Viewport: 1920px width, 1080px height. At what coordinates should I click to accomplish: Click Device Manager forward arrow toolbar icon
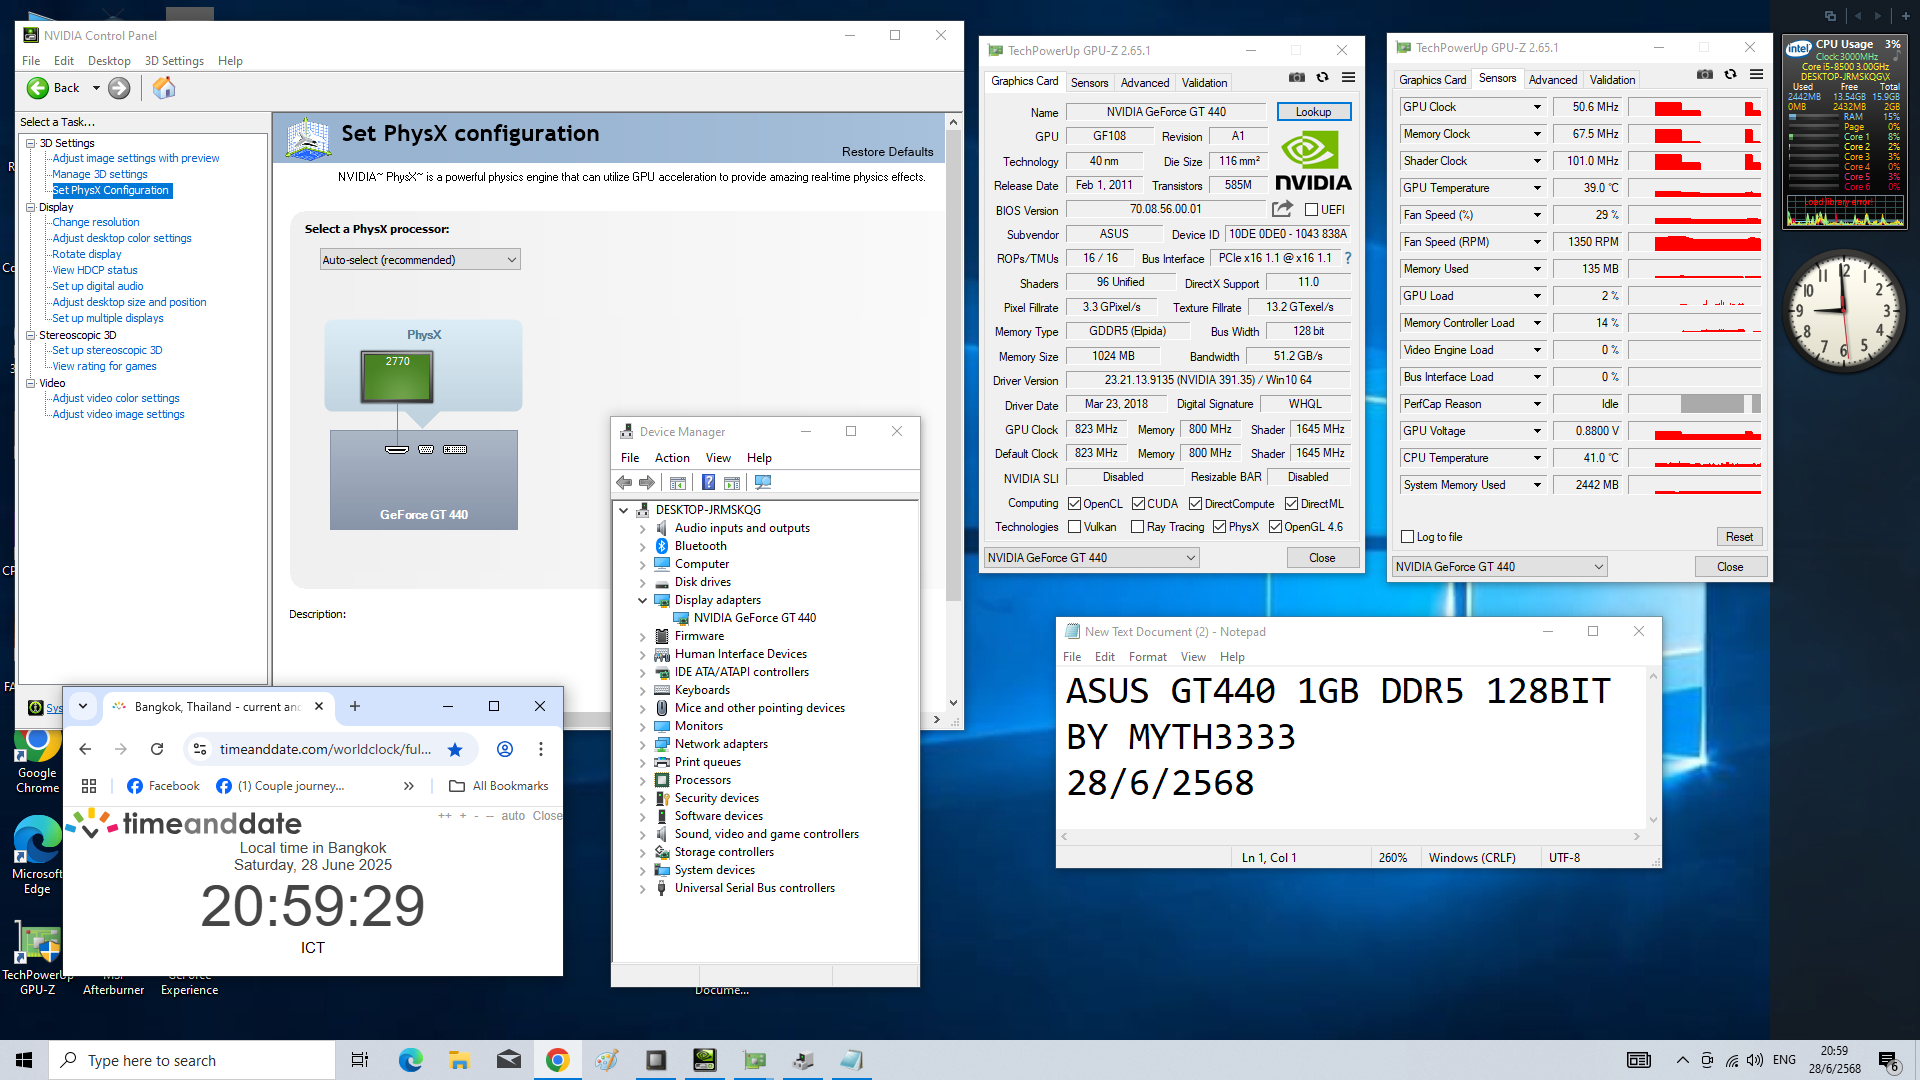[647, 483]
